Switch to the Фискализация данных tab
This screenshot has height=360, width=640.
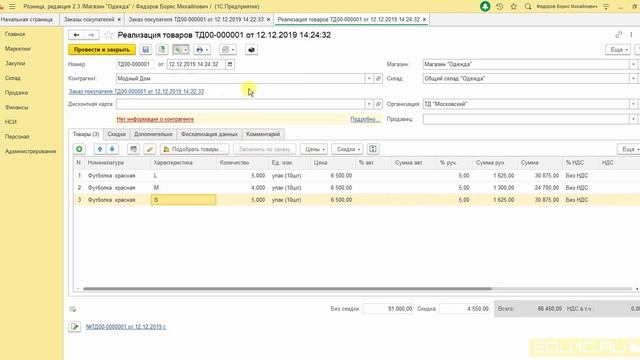click(209, 134)
